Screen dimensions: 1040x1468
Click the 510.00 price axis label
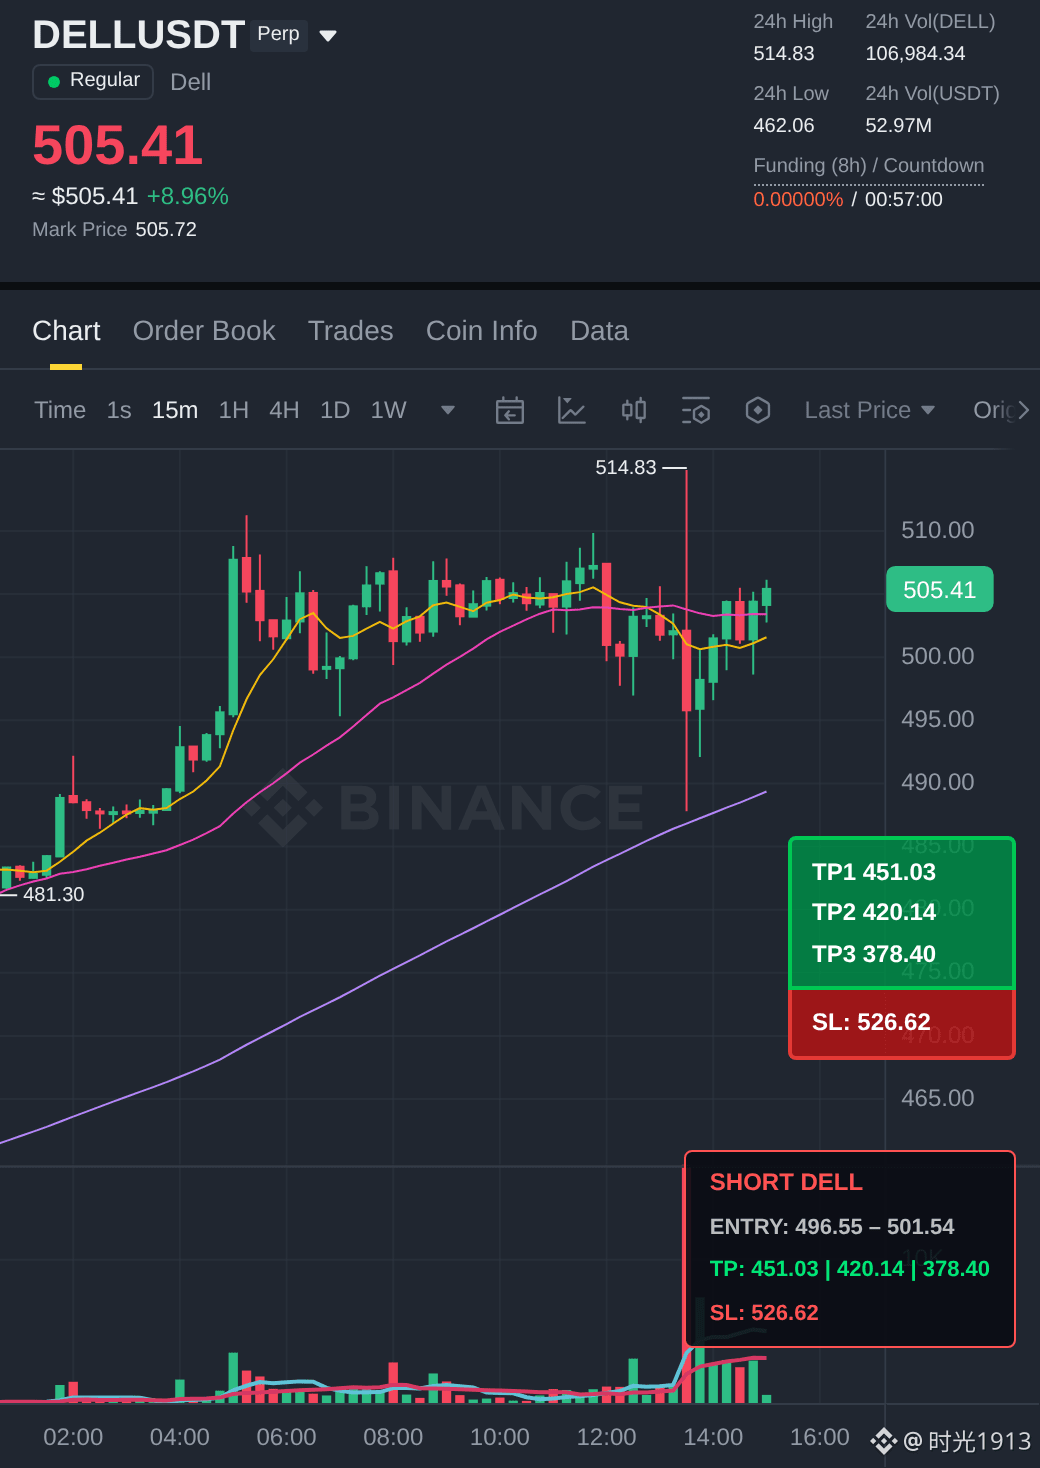coord(938,530)
